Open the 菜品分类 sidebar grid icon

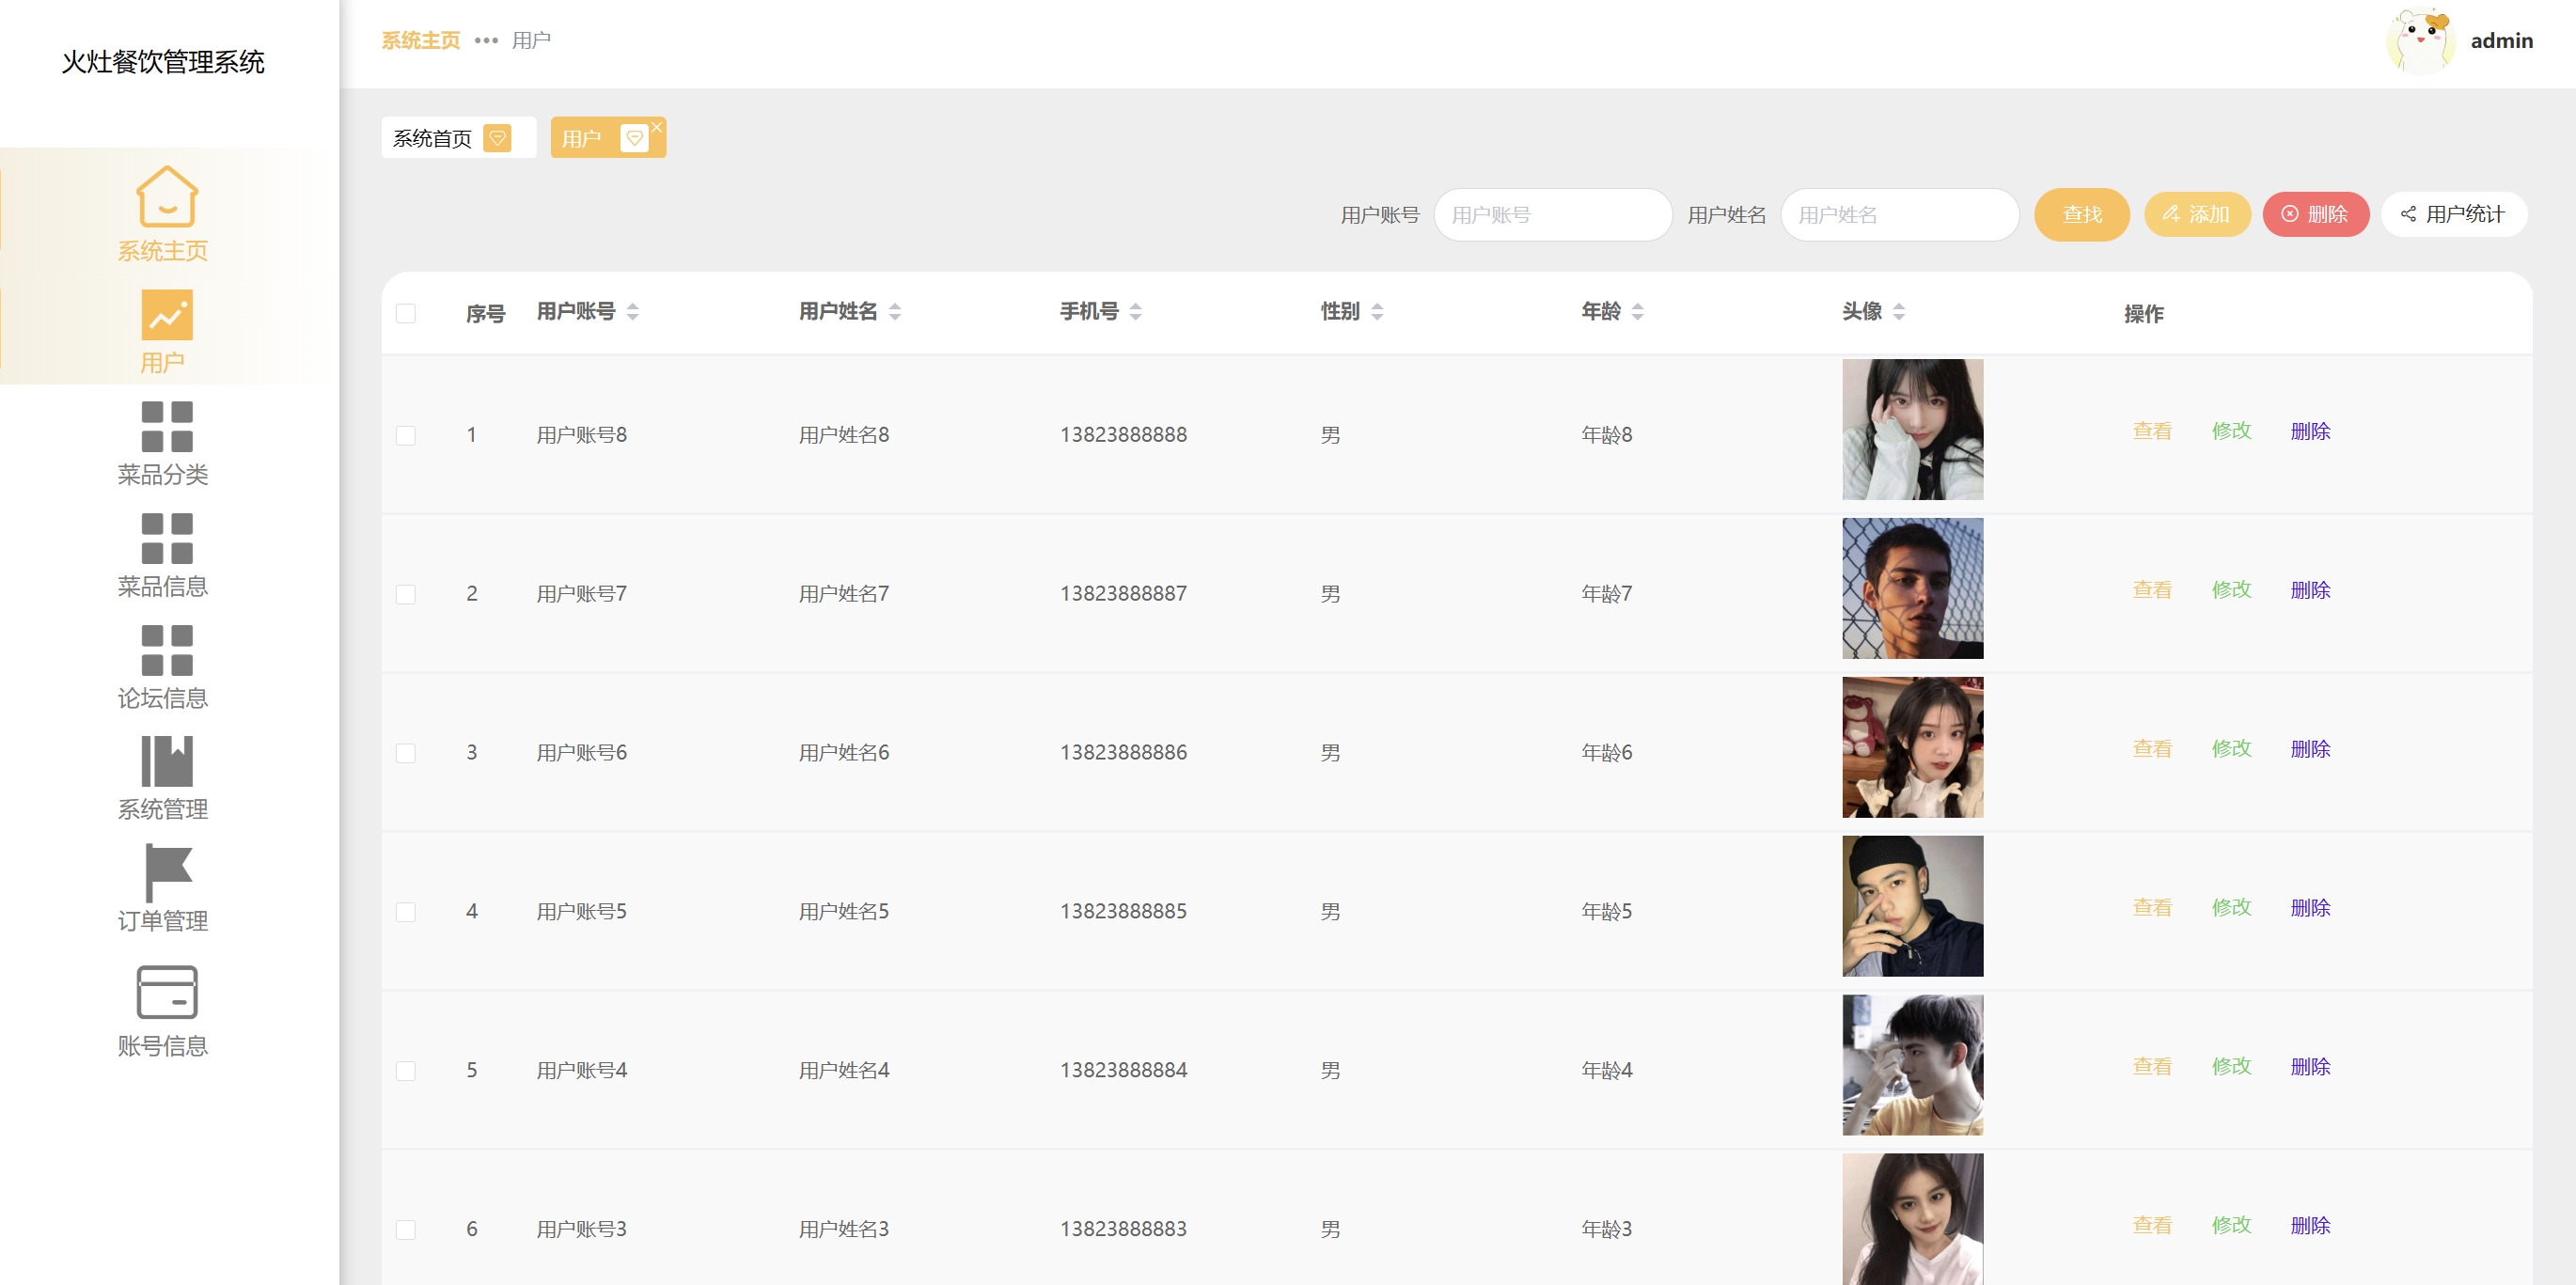click(166, 427)
